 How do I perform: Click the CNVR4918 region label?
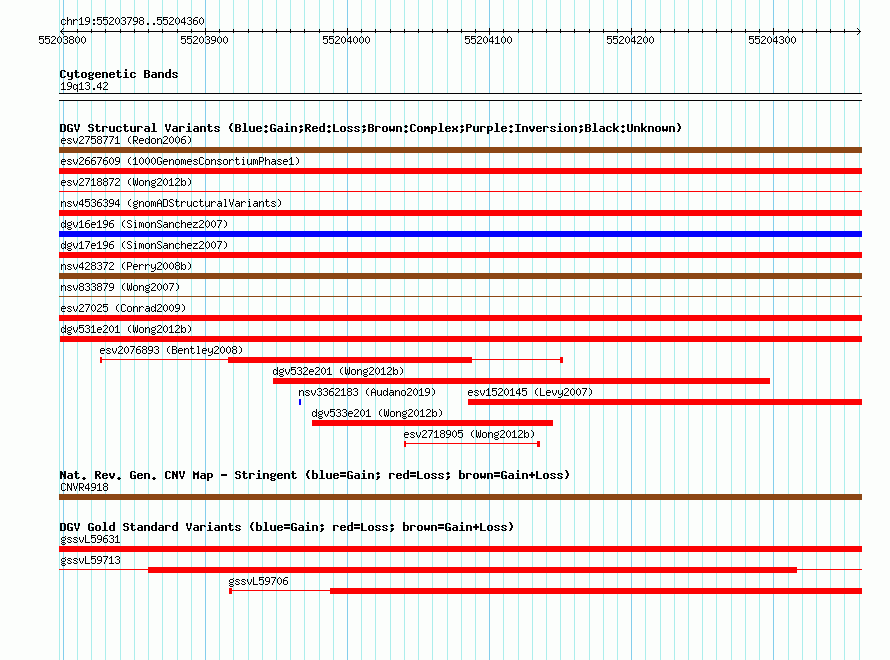(x=84, y=487)
